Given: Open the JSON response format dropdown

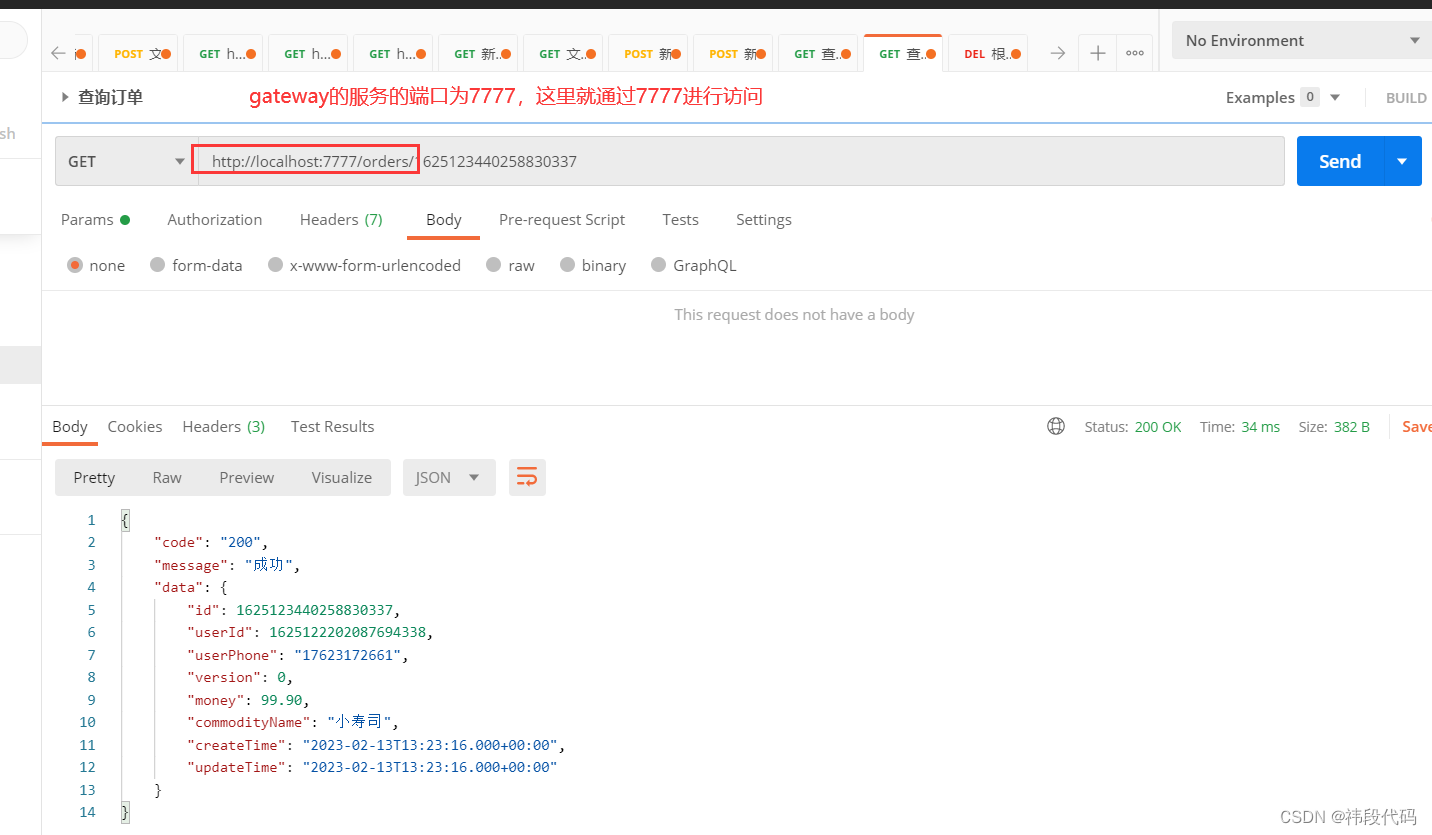Looking at the screenshot, I should tap(448, 477).
